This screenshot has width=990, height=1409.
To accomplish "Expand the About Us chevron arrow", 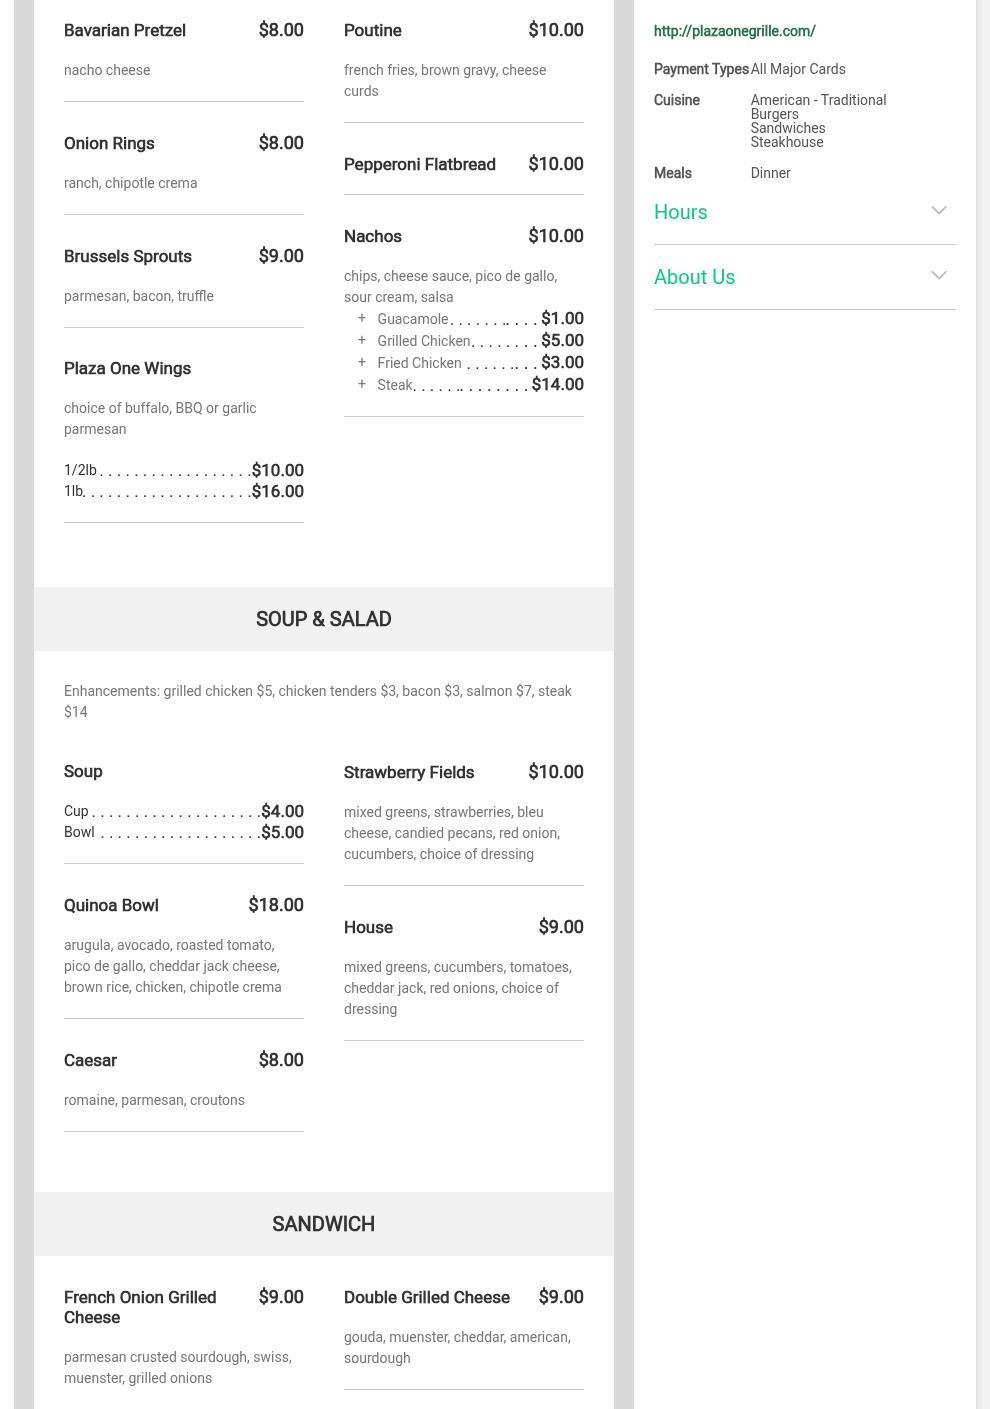I will 938,276.
